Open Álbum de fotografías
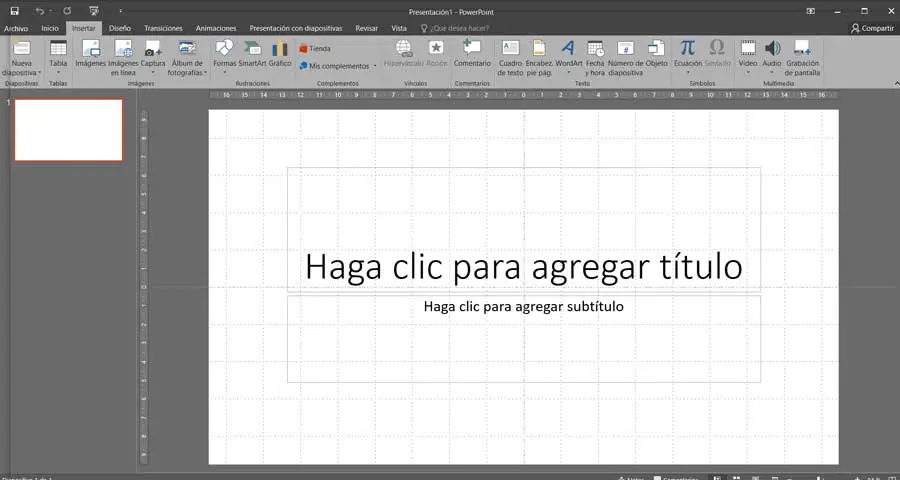Viewport: 900px width, 480px height. [x=187, y=58]
